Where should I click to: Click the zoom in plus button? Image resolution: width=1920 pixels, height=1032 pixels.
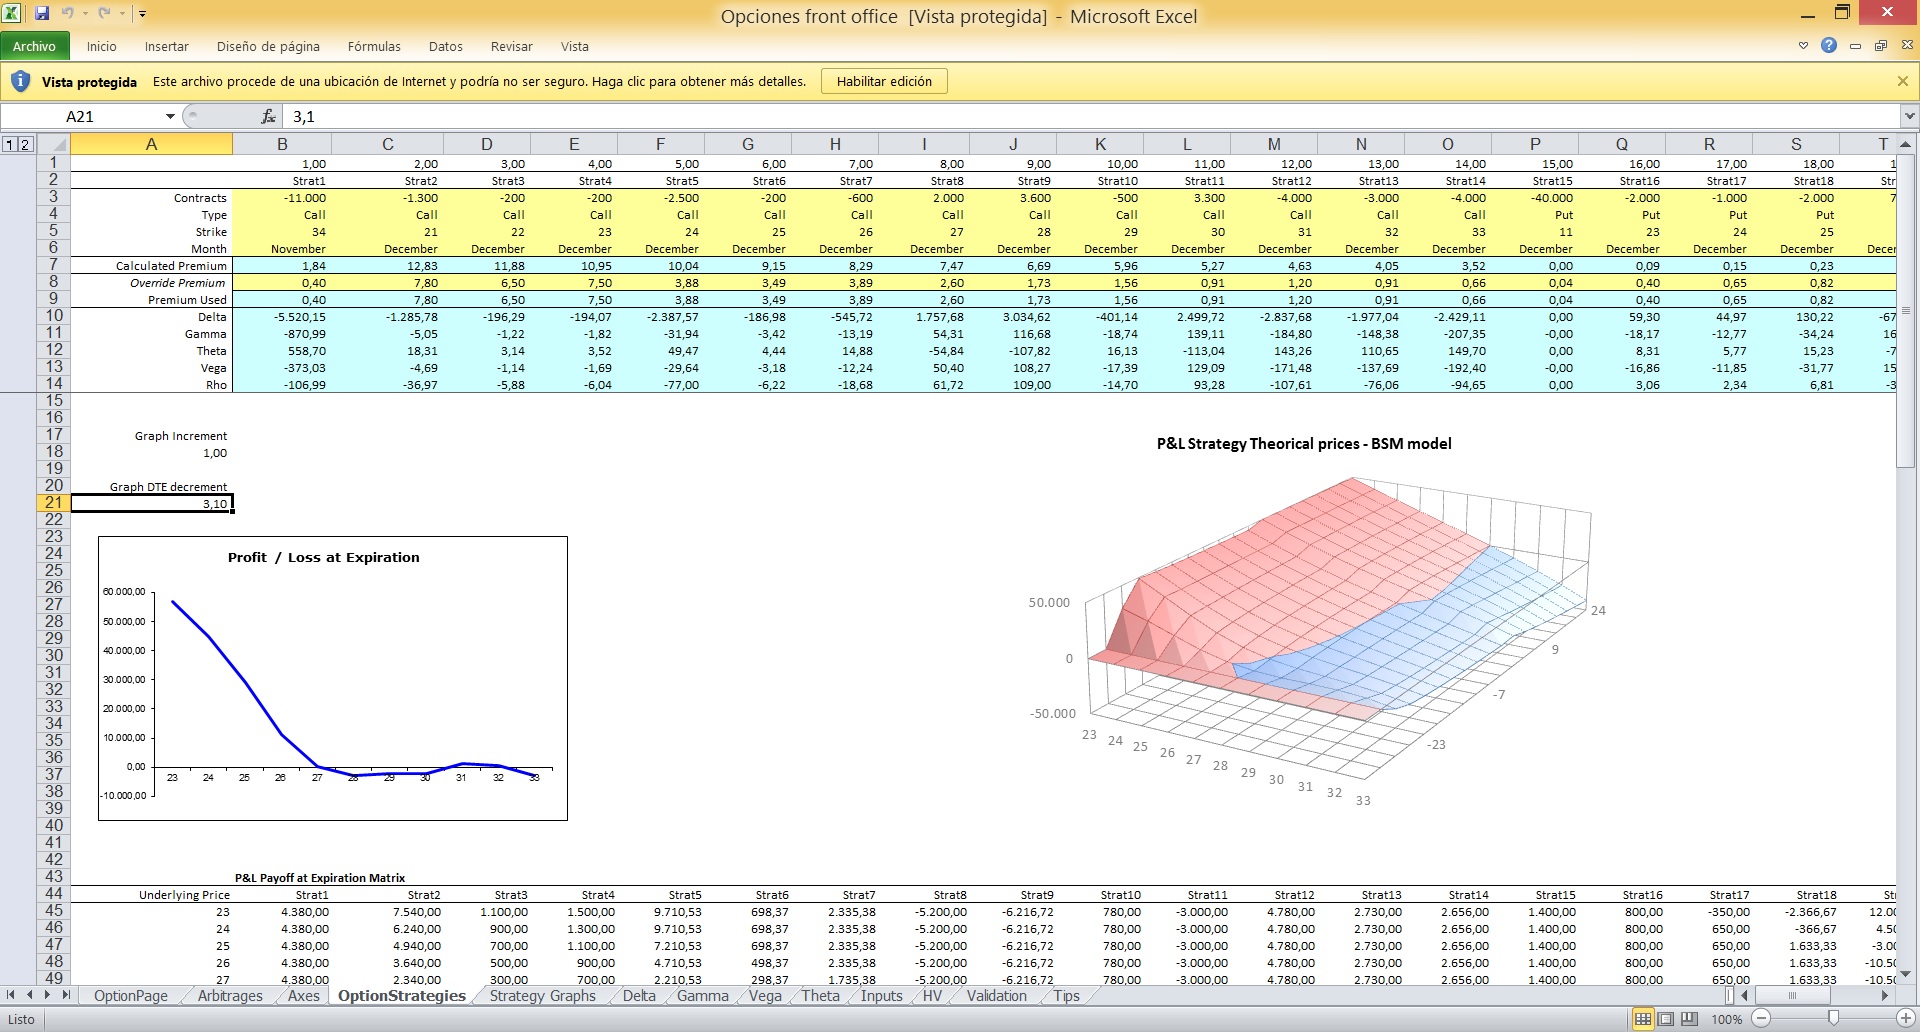(x=1905, y=1019)
